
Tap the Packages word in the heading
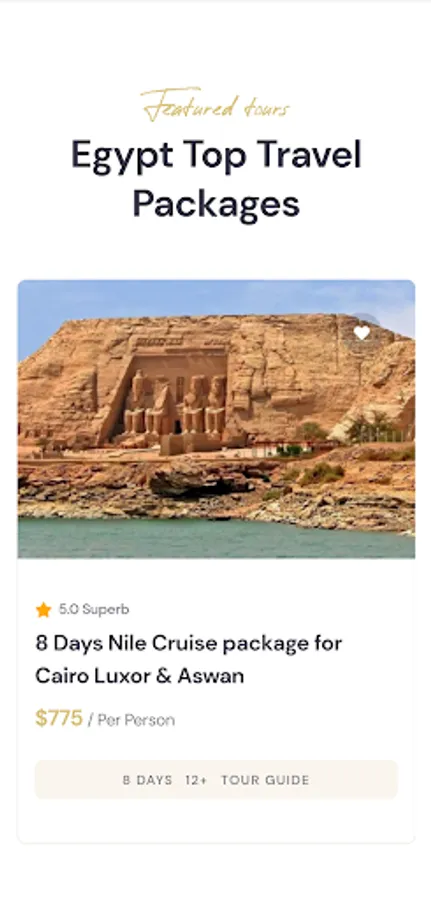coord(216,204)
